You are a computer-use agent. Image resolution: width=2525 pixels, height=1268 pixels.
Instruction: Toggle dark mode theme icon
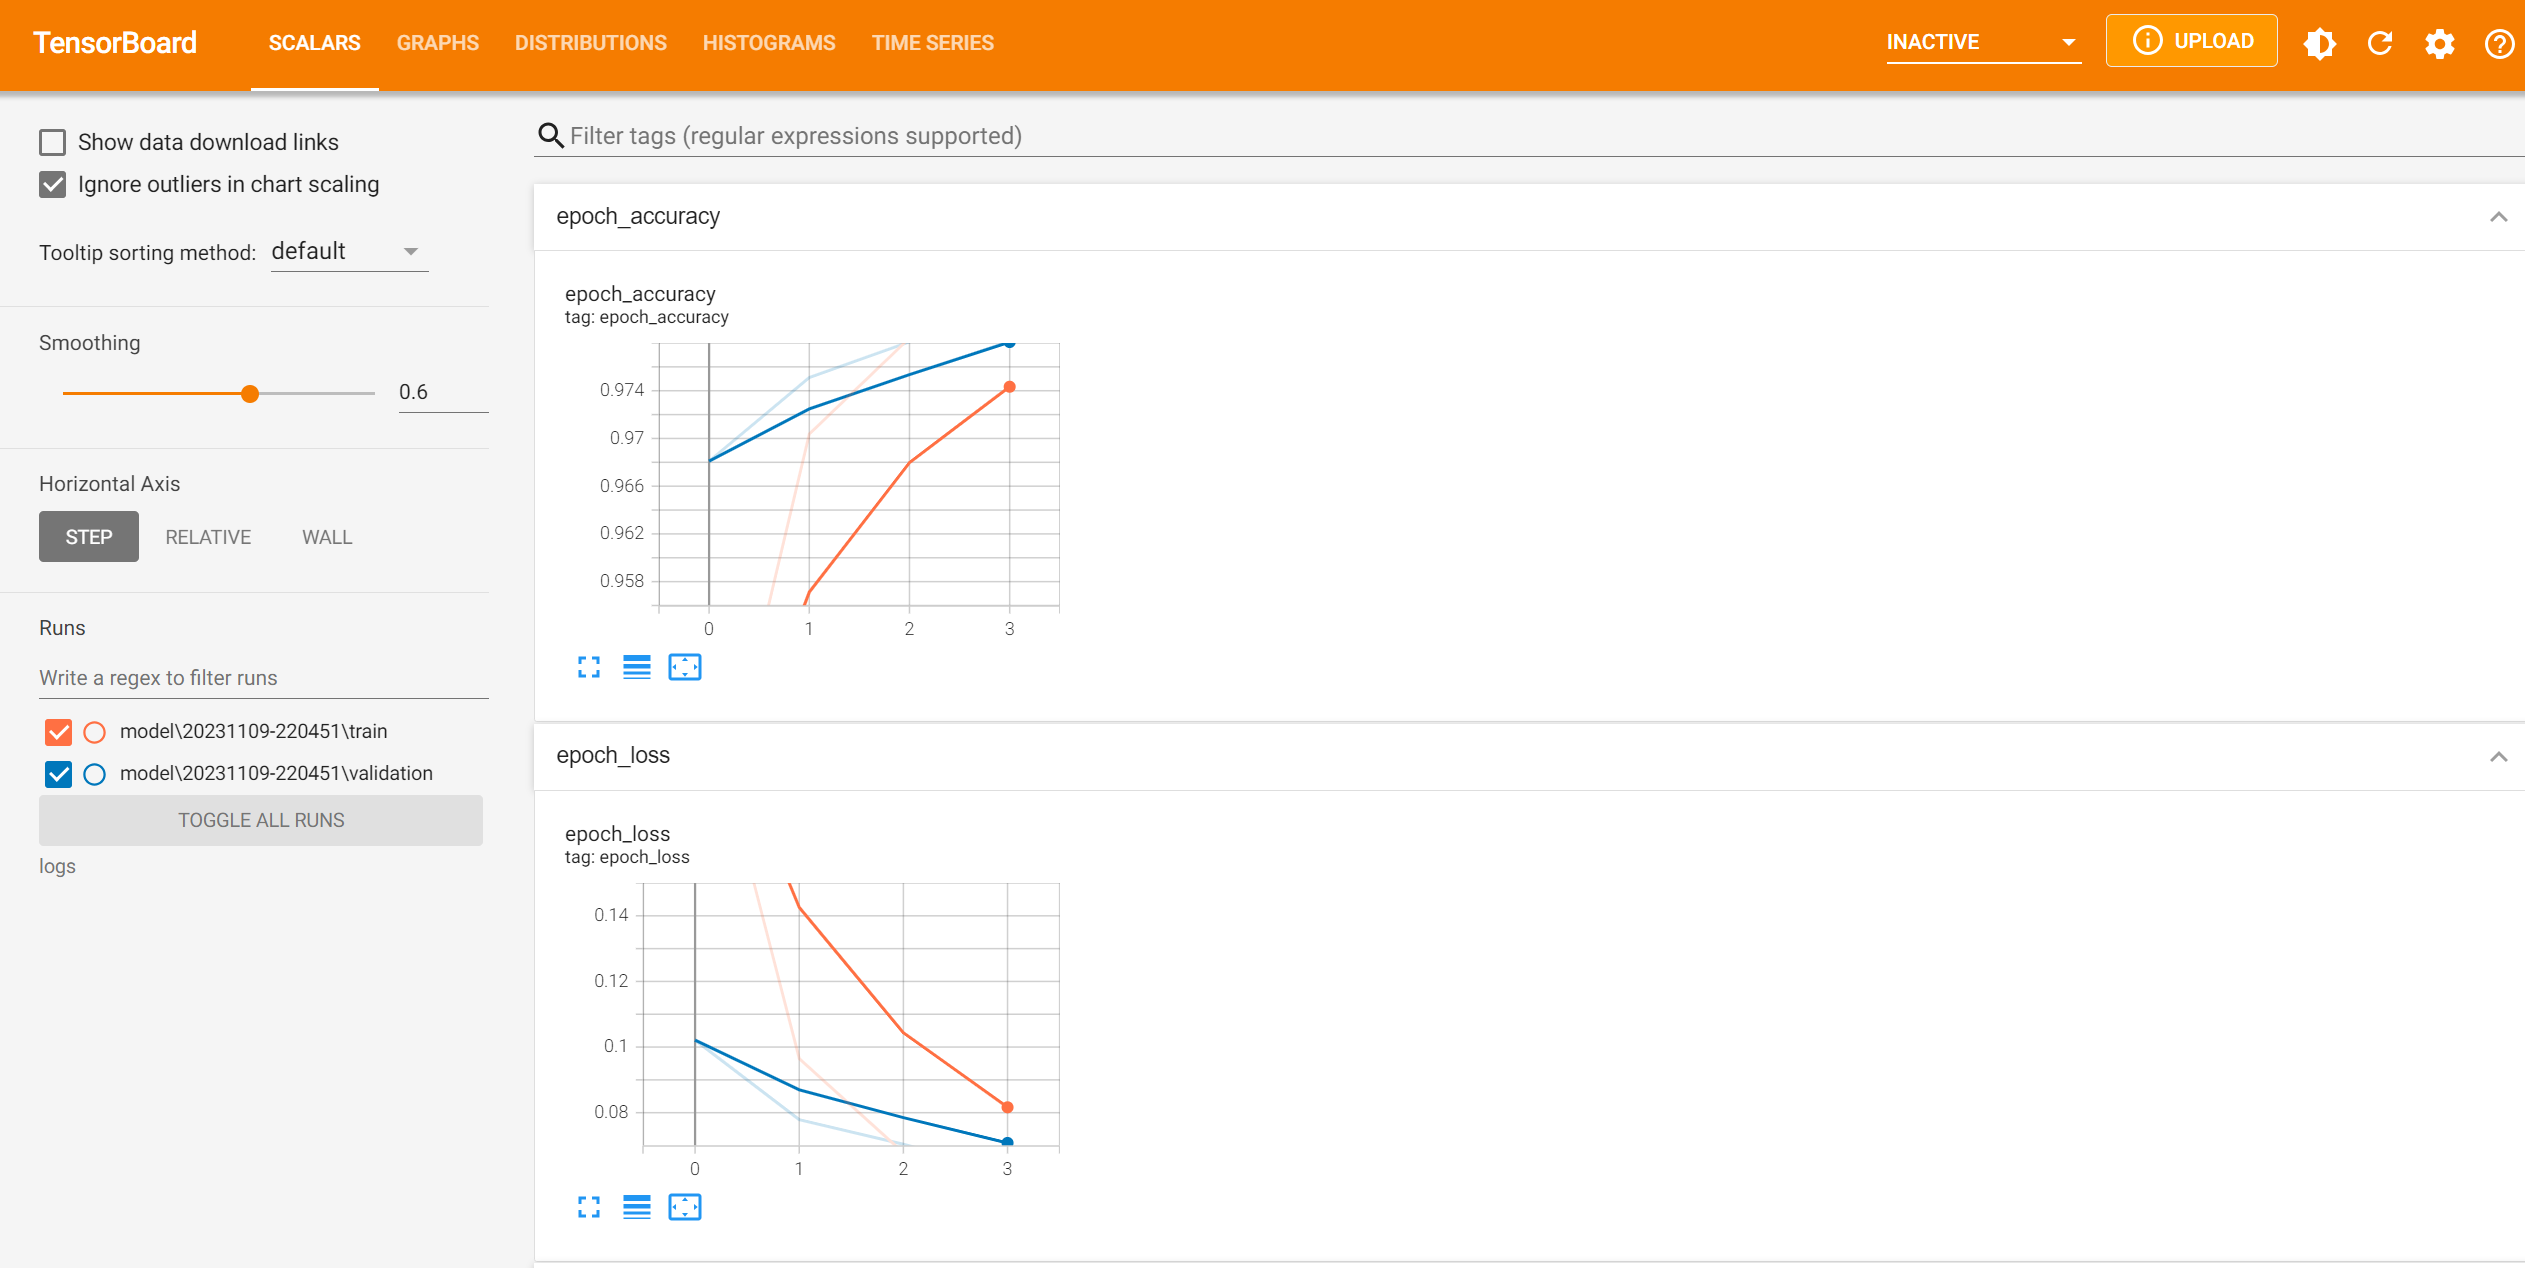click(x=2319, y=43)
